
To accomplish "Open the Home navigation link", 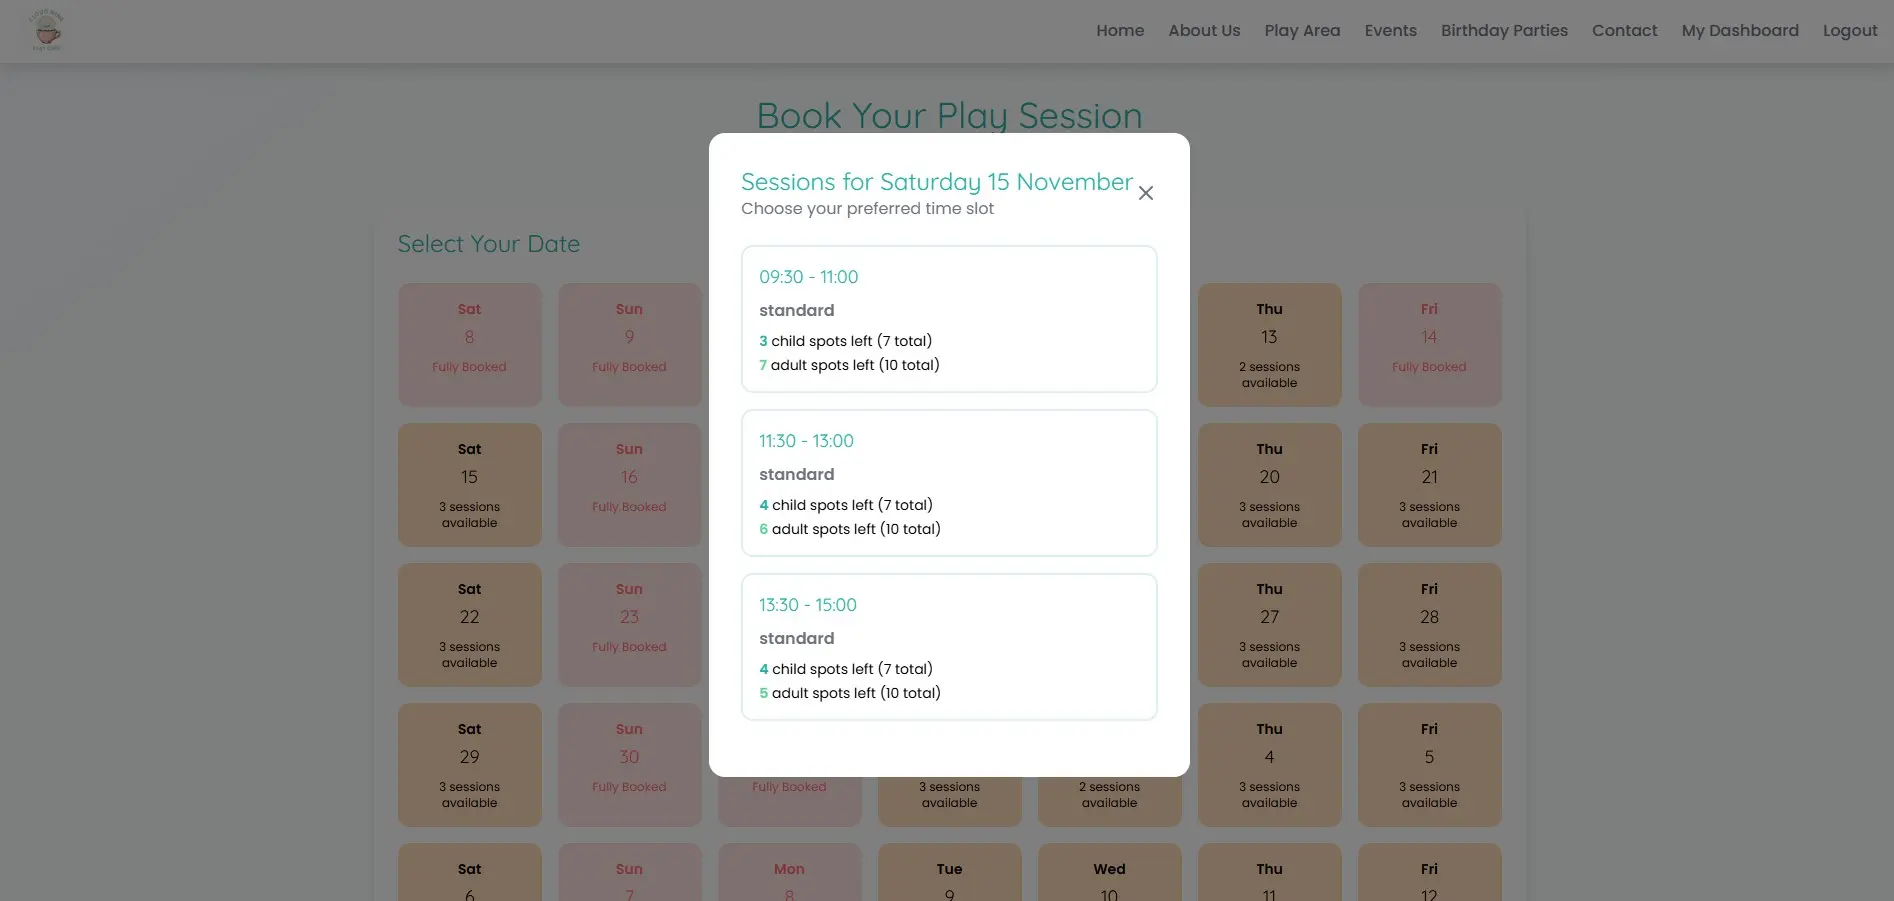I will tap(1119, 30).
